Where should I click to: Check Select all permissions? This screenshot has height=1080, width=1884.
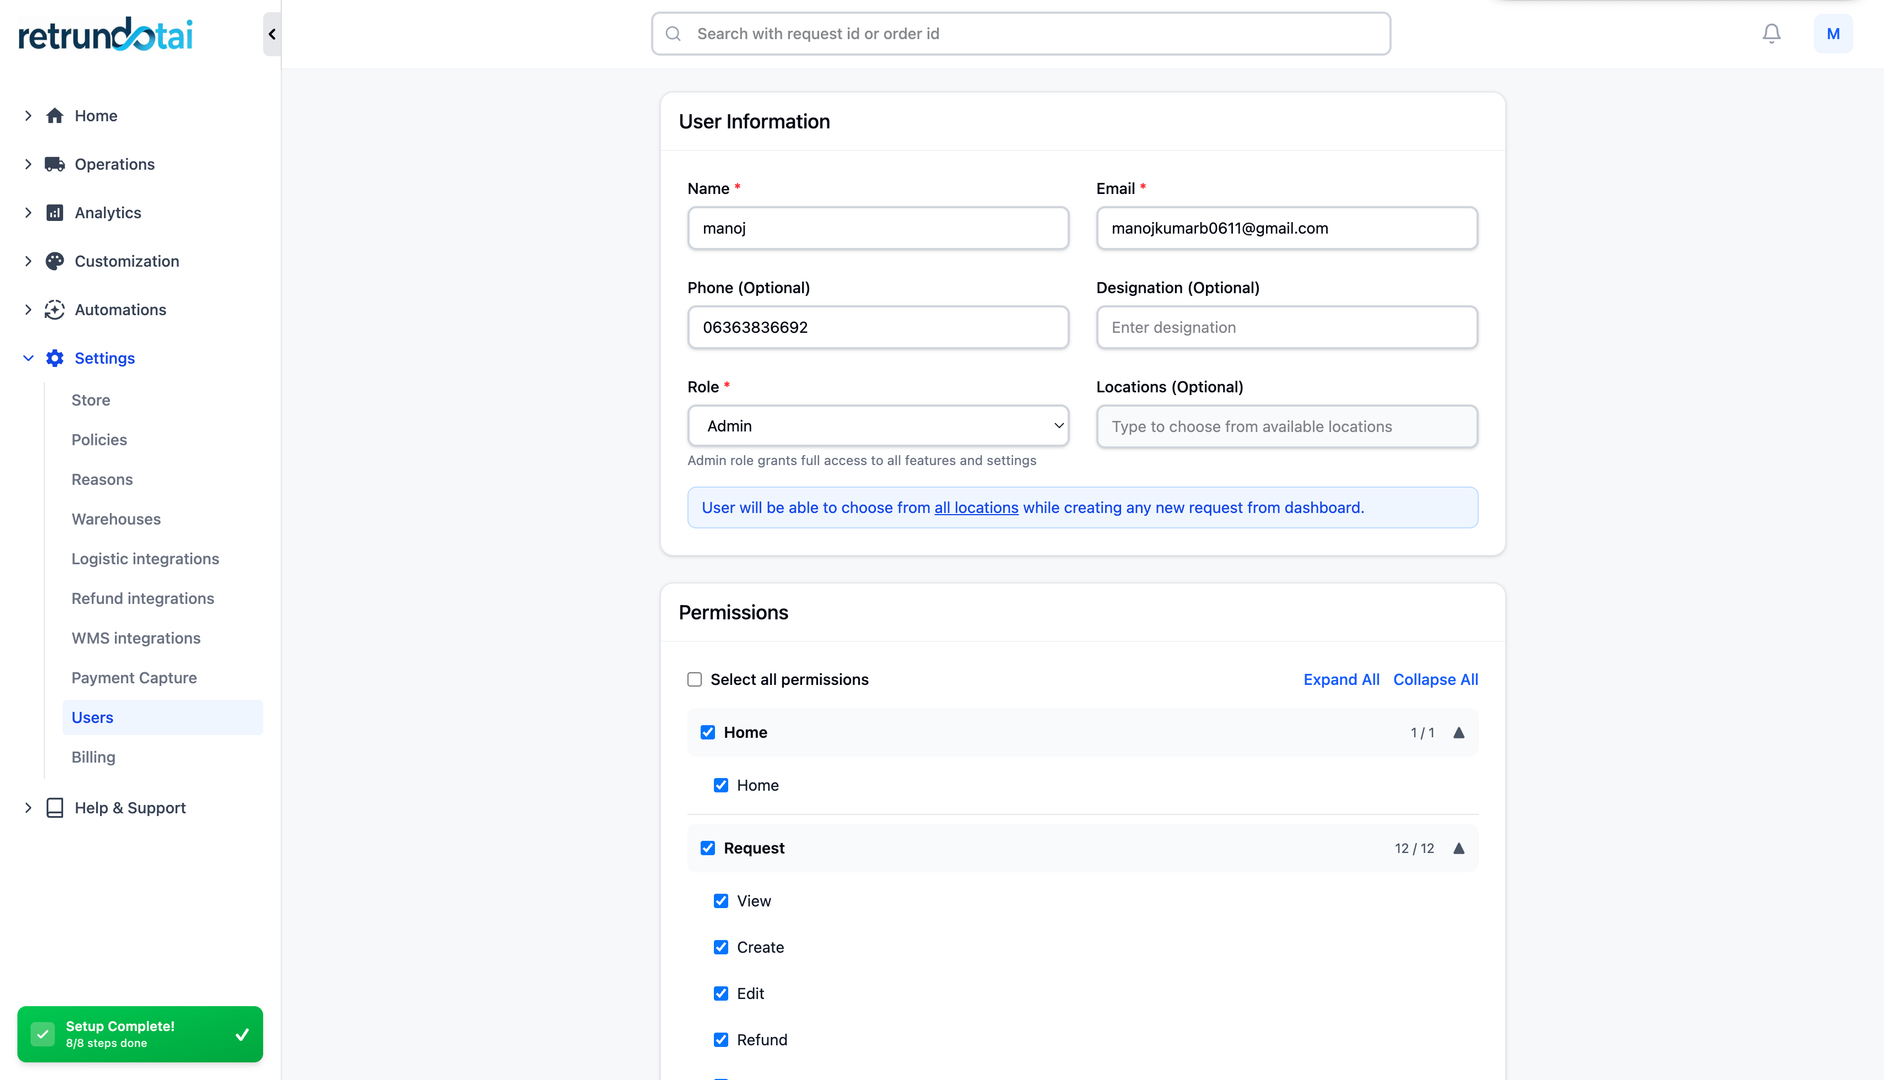coord(694,679)
